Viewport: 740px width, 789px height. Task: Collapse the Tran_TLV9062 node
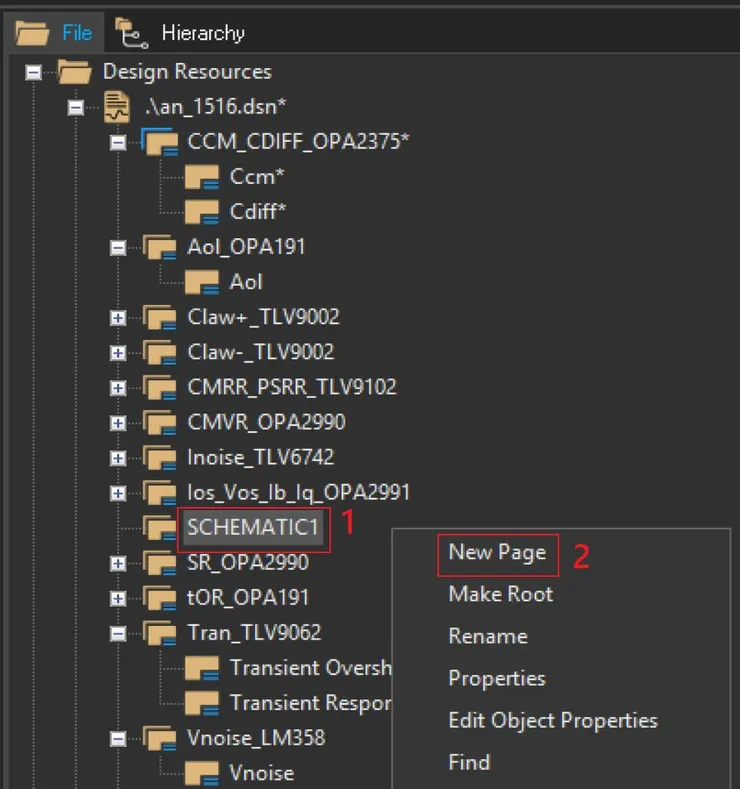click(118, 634)
